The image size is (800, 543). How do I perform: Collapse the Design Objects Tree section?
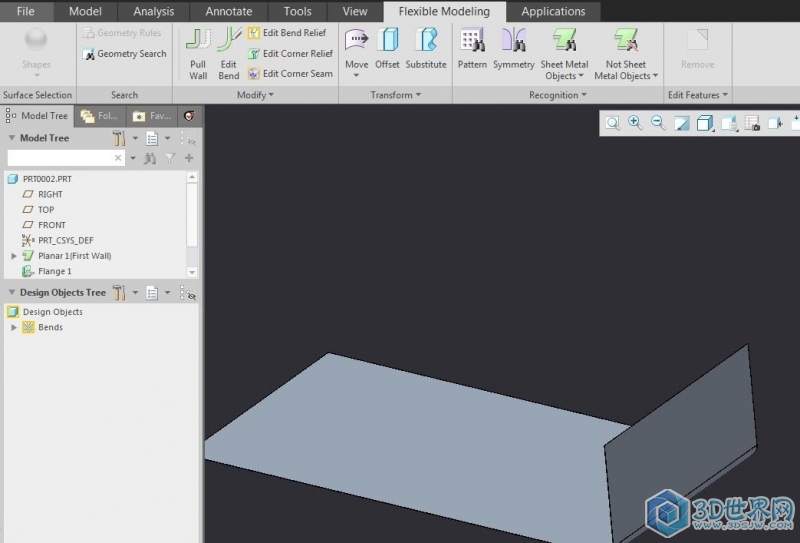tap(11, 292)
